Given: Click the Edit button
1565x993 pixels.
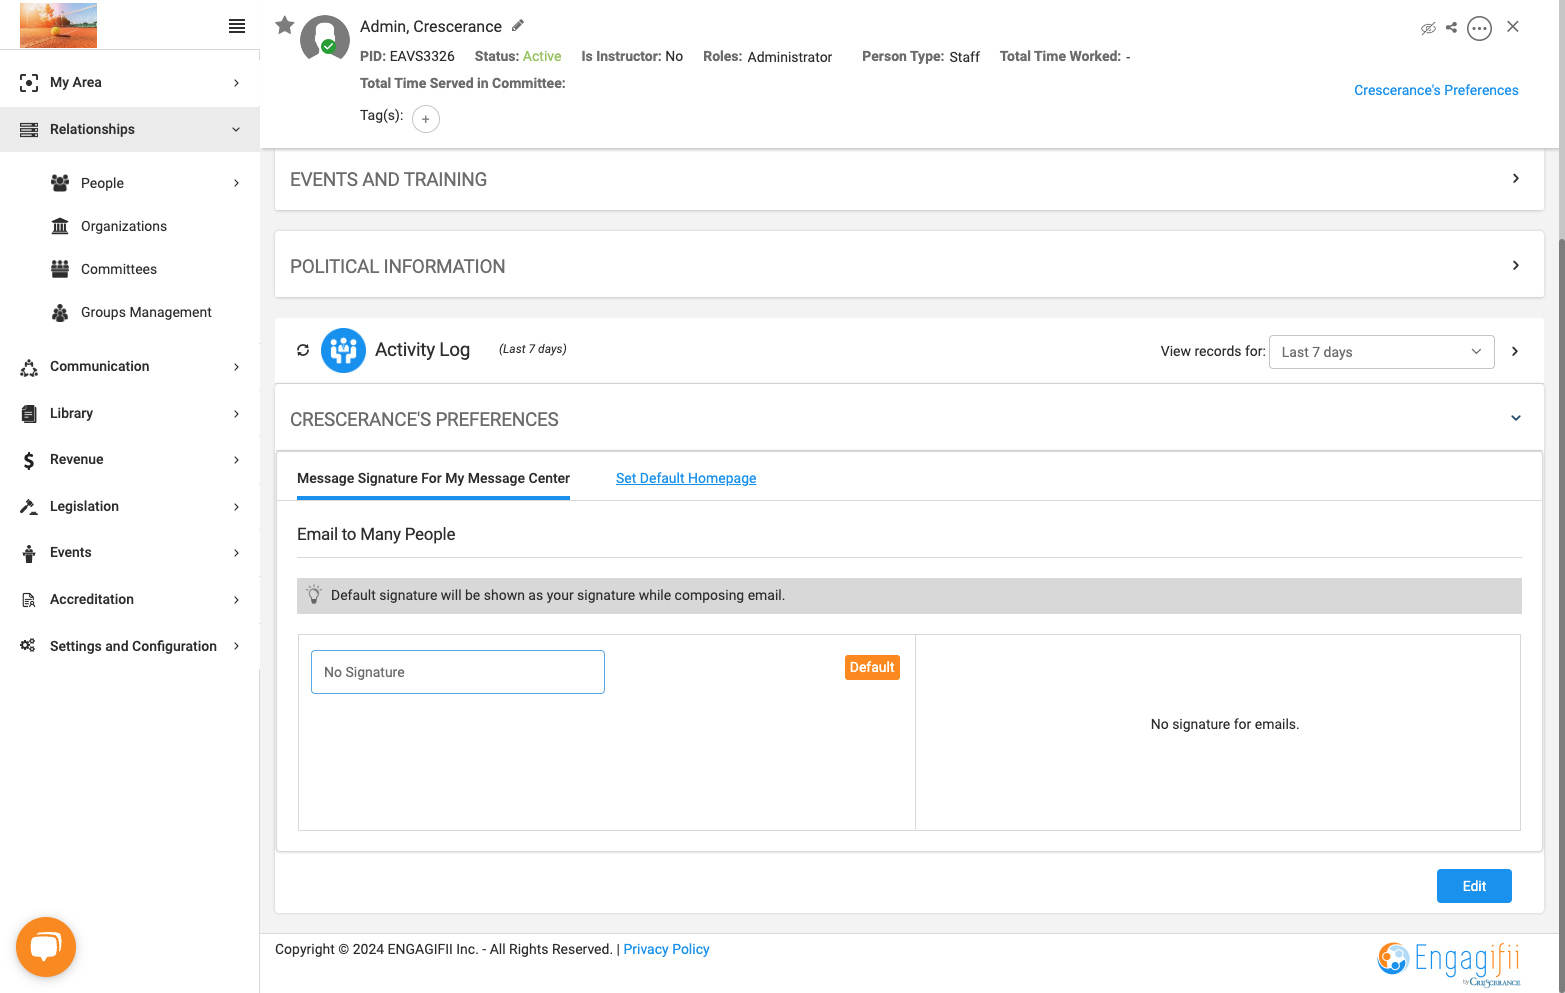Looking at the screenshot, I should tap(1474, 886).
